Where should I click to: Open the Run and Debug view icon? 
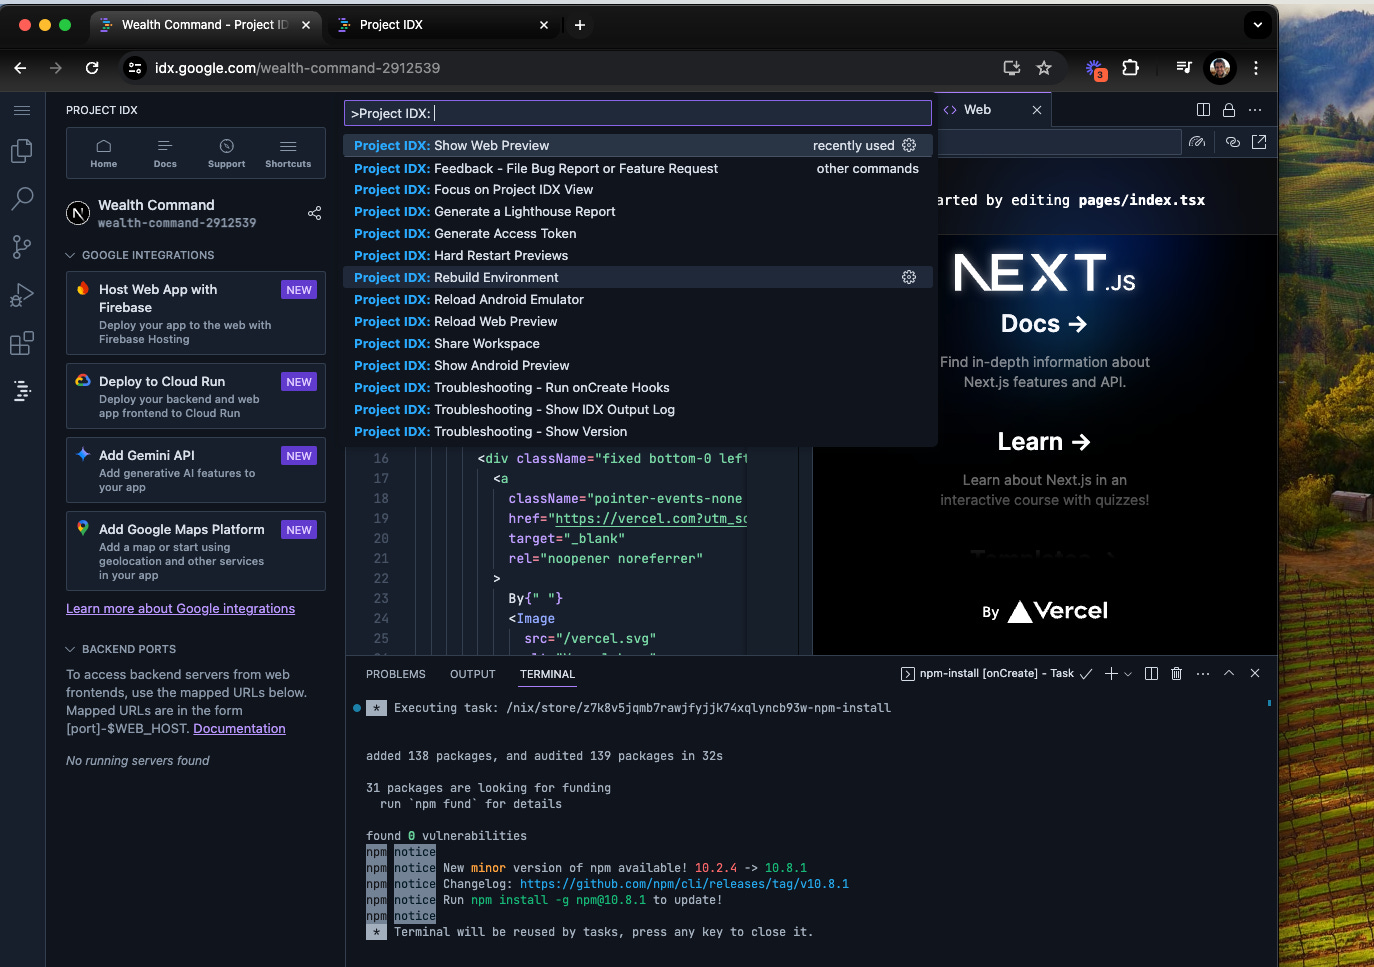pos(22,295)
